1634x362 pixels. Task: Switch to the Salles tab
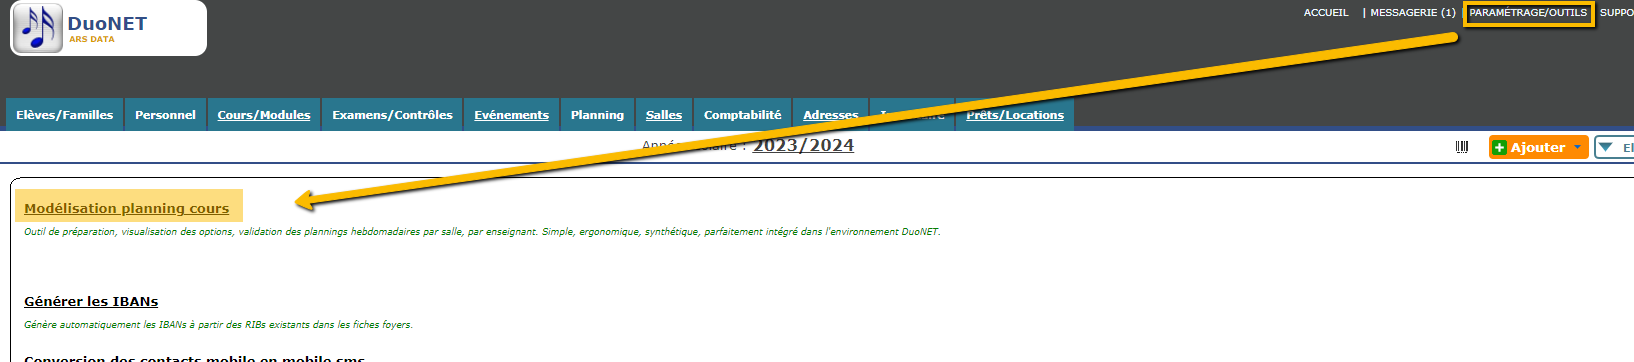[664, 115]
